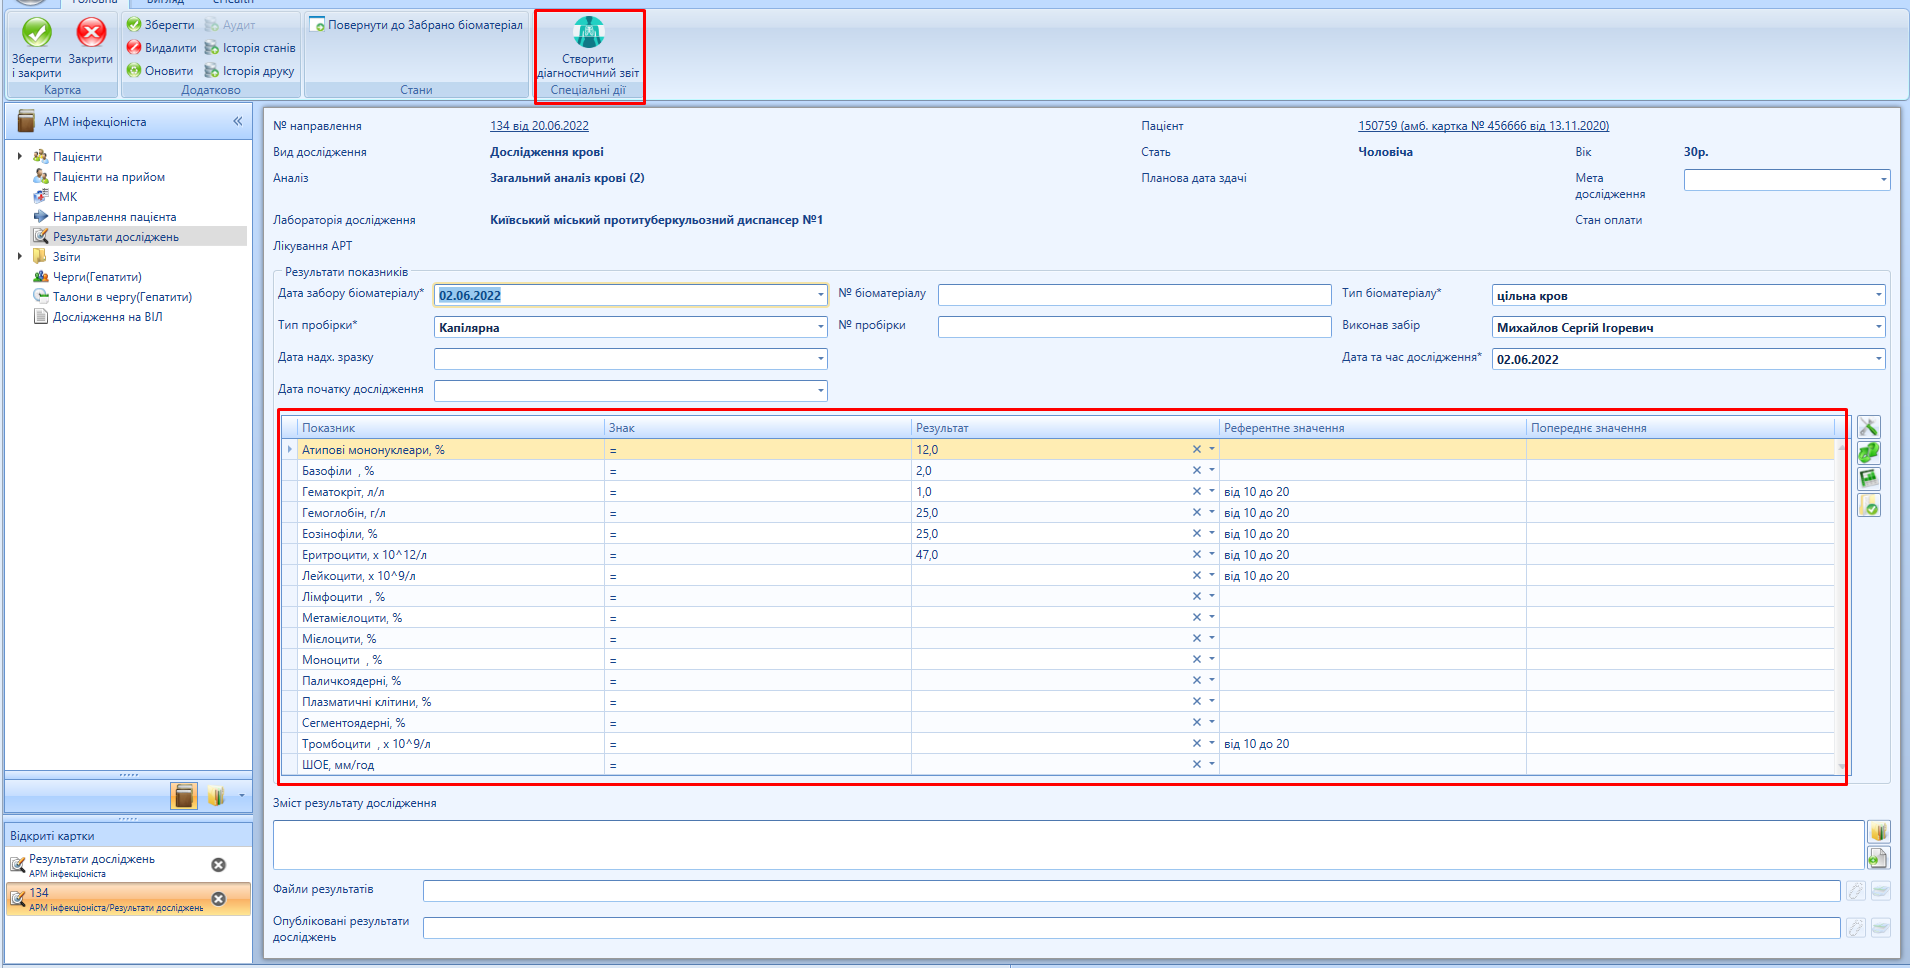
Task: Clear result in ШОЕ, мм/год row
Action: 1196,764
